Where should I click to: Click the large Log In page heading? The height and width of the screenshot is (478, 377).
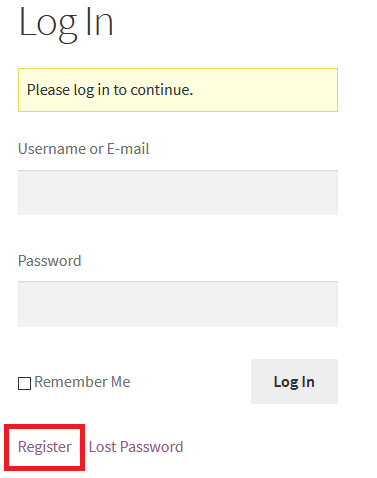point(66,23)
